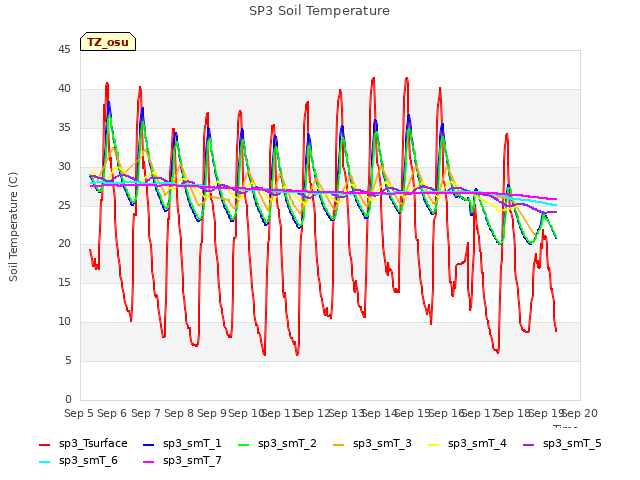Viewport: 640px width, 480px height.
Task: Click the sp3_smT_4 yellow legend swatch
Action: point(433,444)
